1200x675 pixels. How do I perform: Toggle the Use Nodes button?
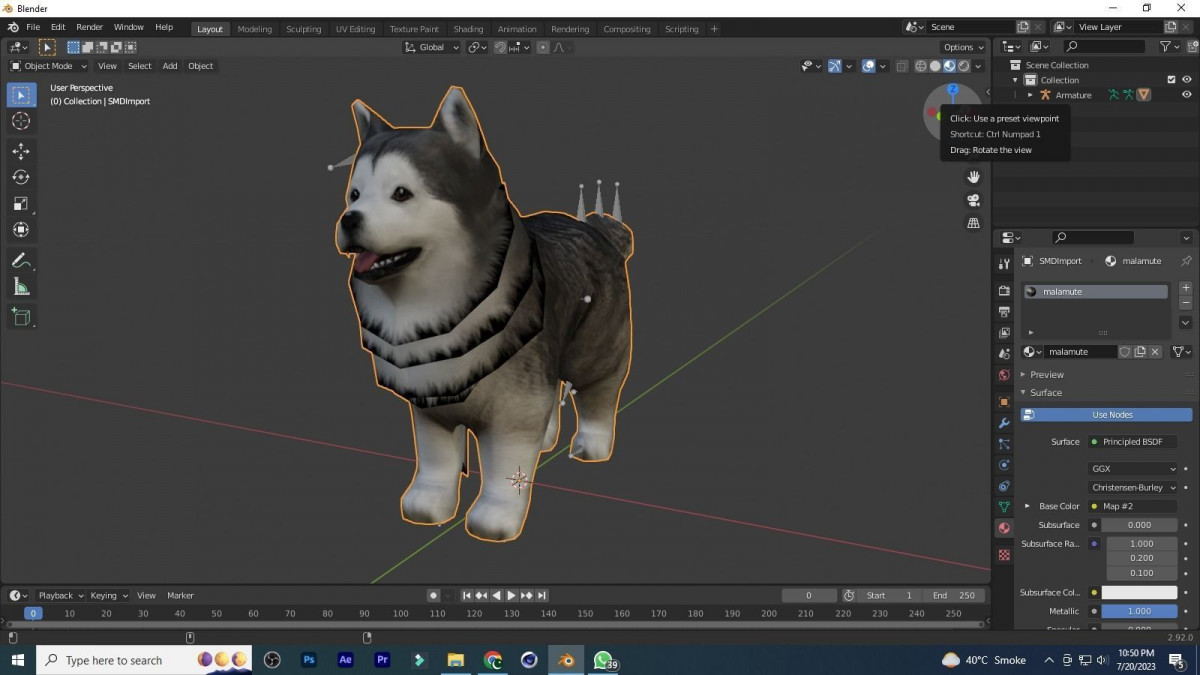1106,415
